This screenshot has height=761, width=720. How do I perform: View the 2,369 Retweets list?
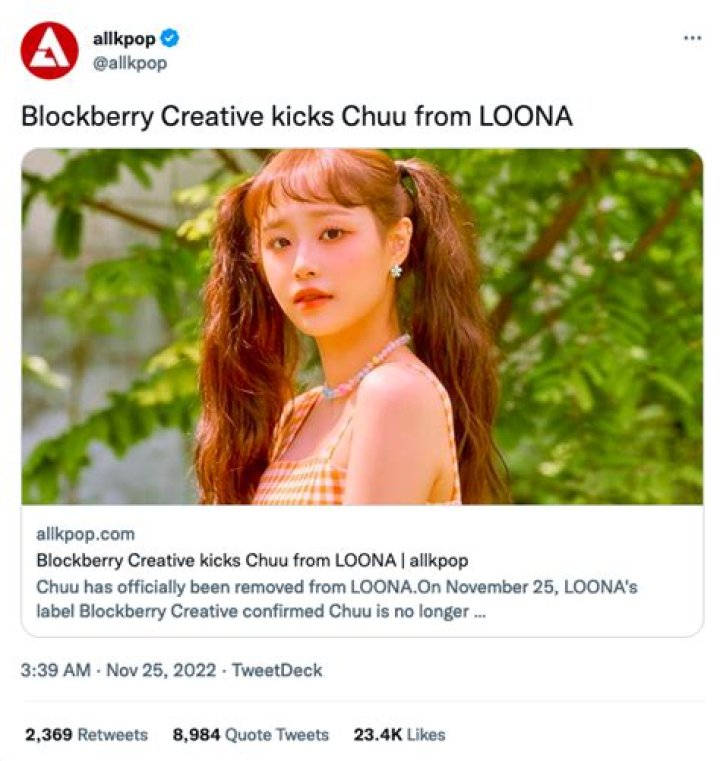click(86, 735)
